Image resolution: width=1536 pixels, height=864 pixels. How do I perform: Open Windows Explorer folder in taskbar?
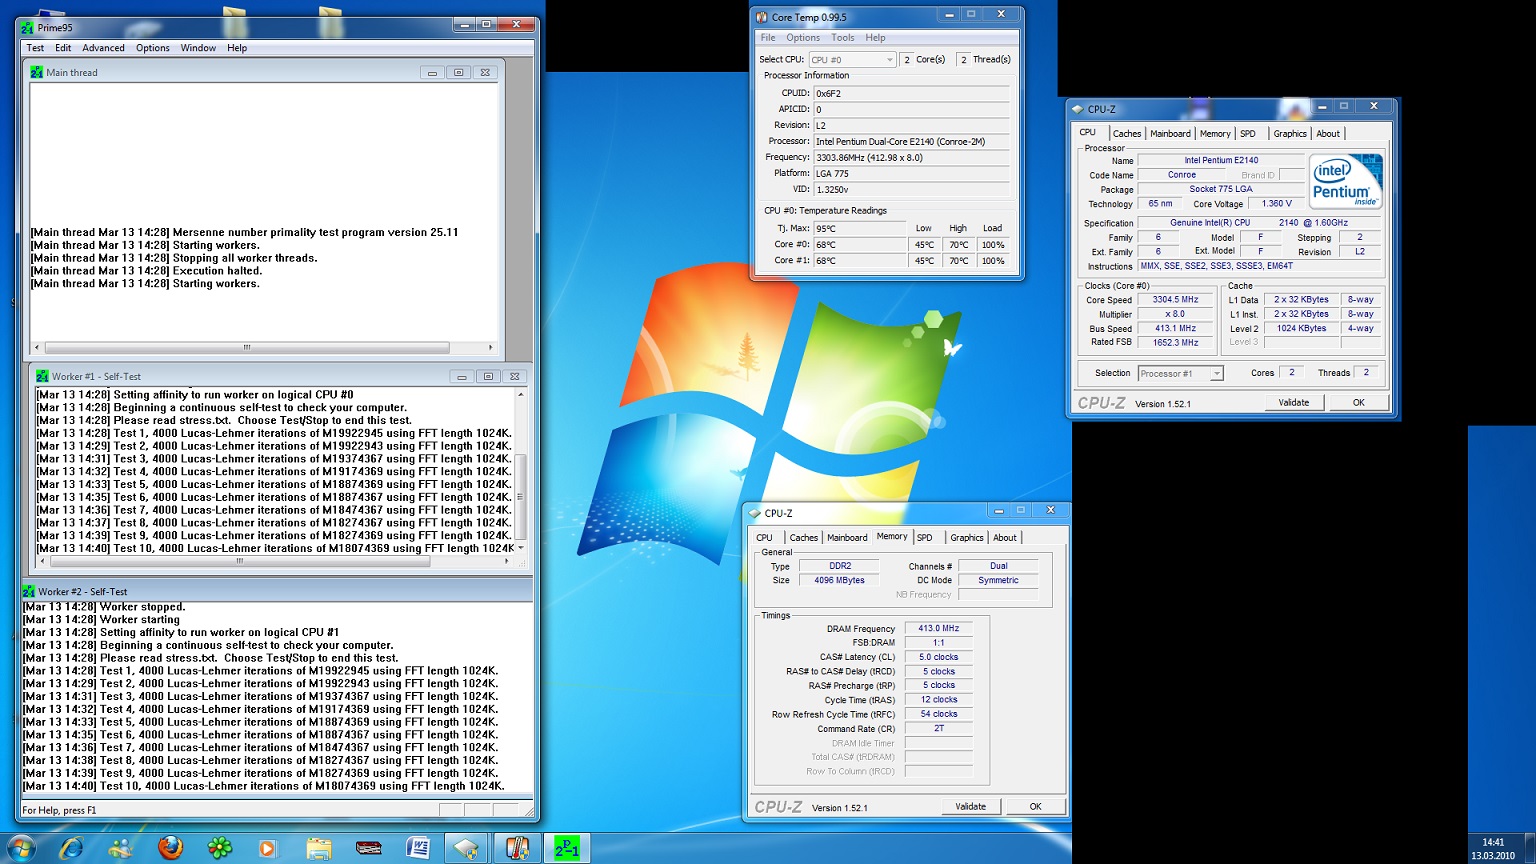[x=319, y=848]
